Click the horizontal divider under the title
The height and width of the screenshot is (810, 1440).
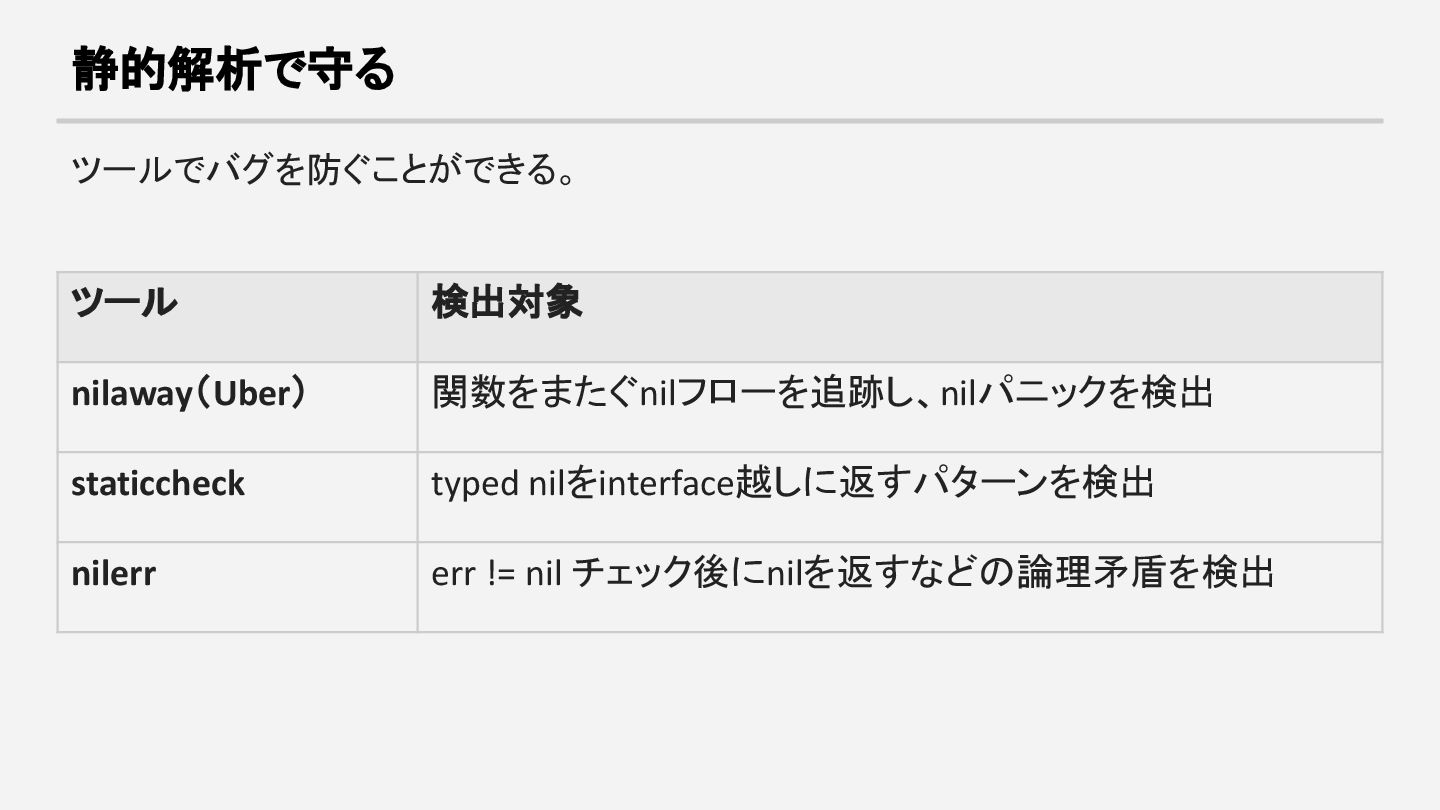pos(720,121)
